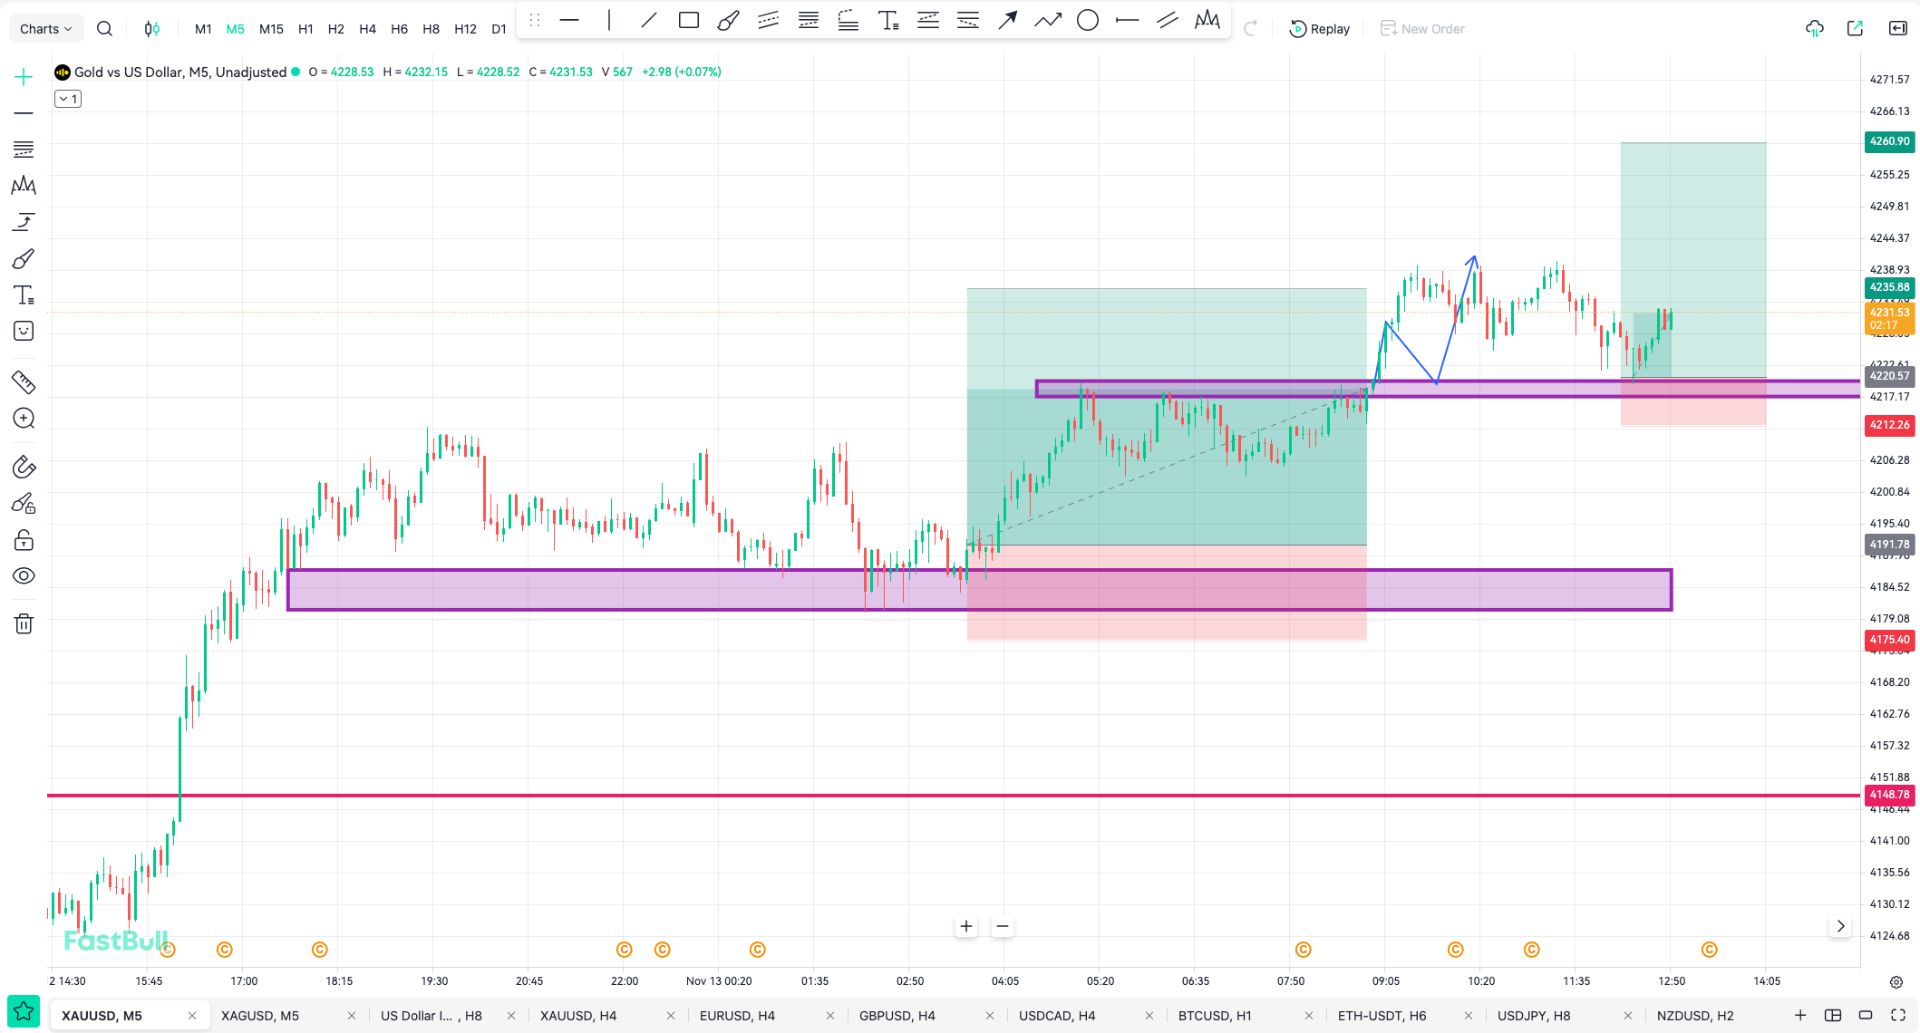
Task: Select the circle shape tool
Action: click(x=1087, y=20)
